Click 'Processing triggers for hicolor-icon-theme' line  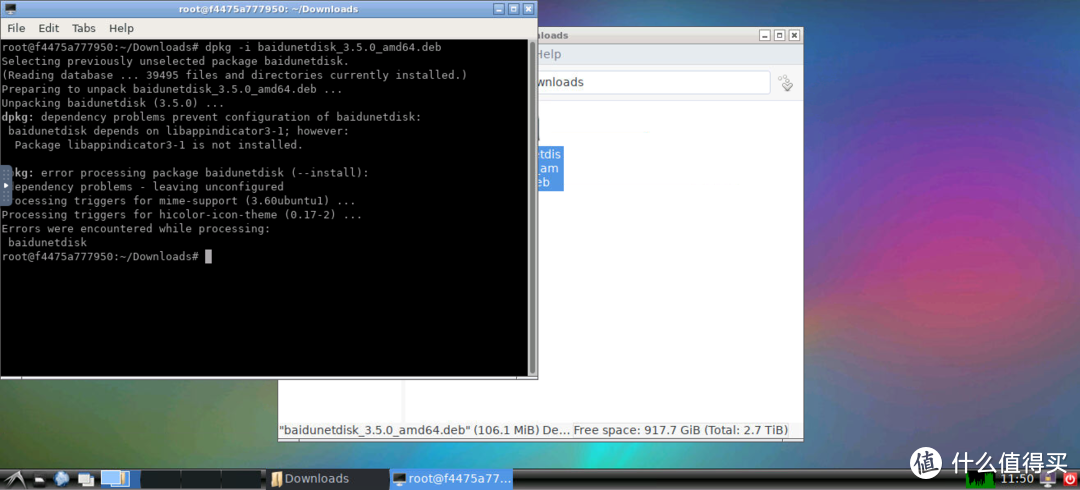pyautogui.click(x=182, y=214)
